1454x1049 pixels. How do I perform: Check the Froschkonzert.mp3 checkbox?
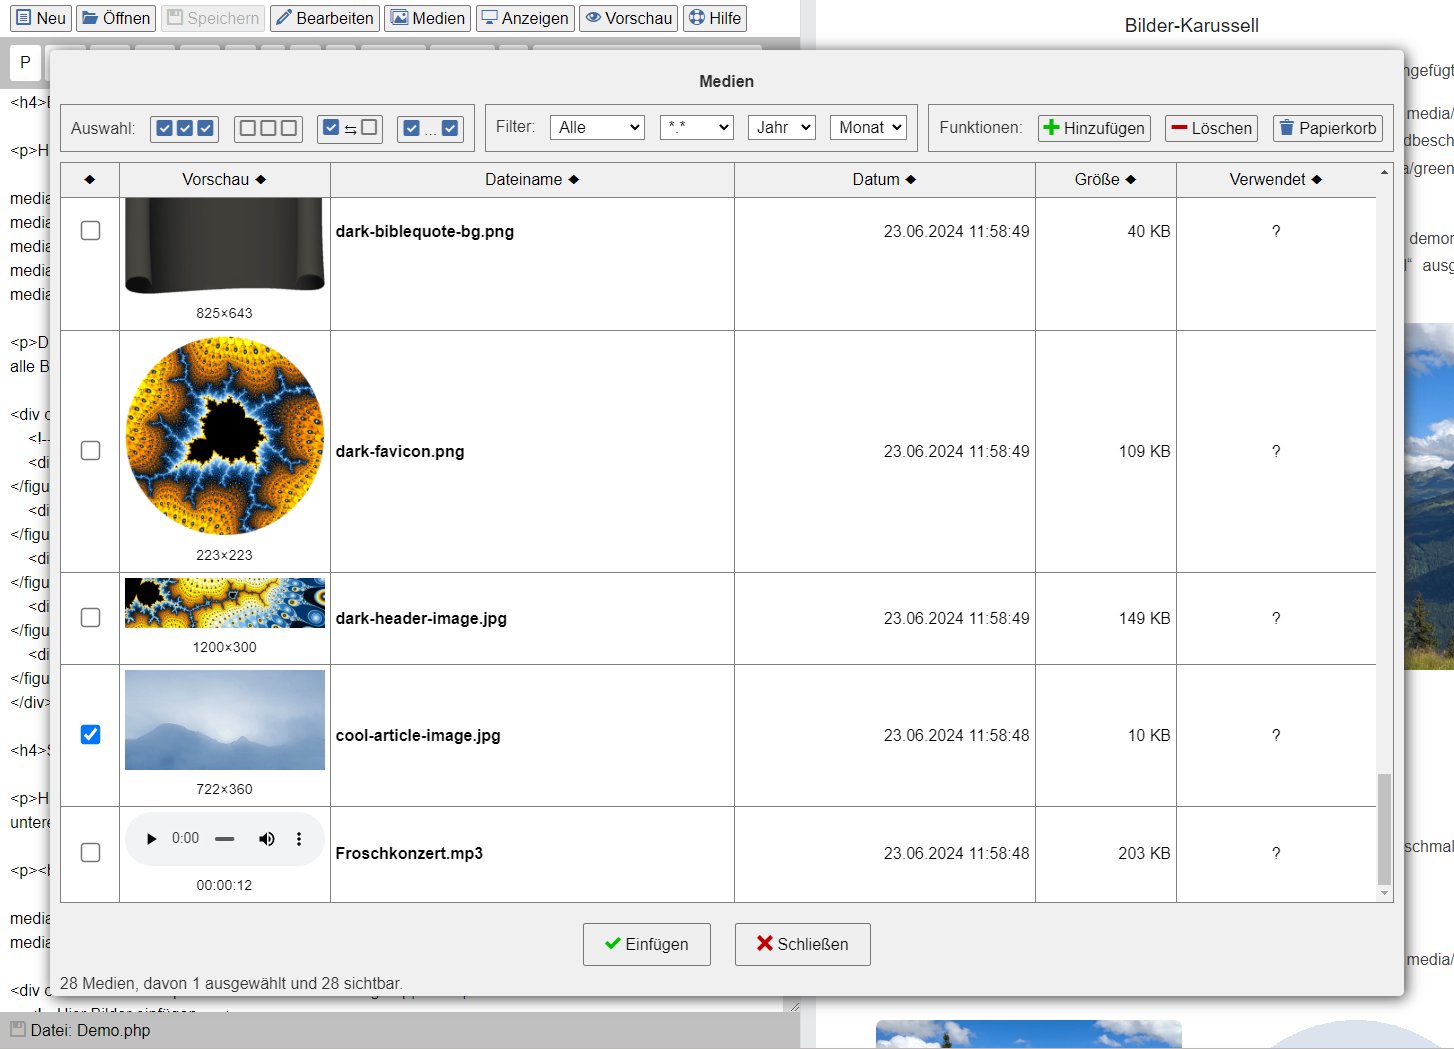pyautogui.click(x=90, y=853)
